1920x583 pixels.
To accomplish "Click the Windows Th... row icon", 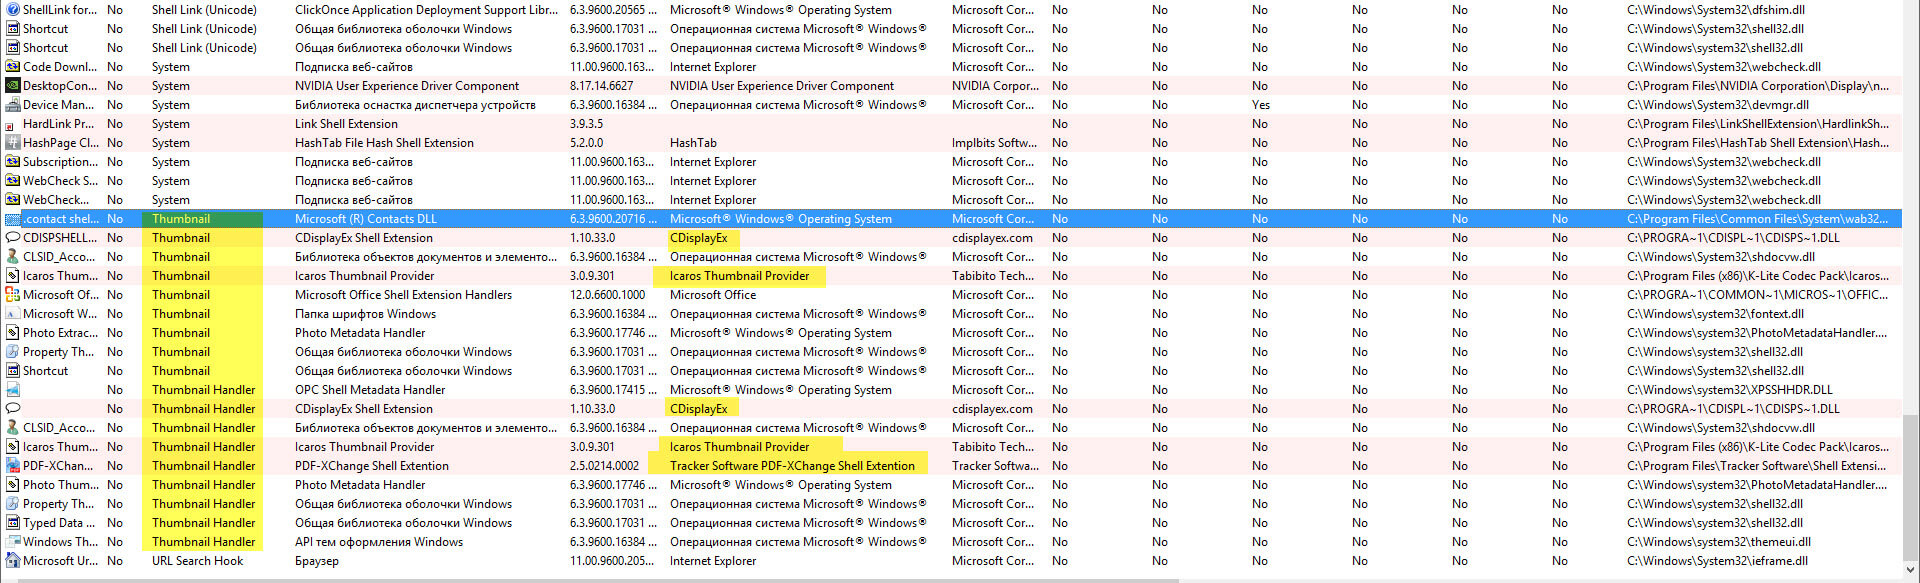I will (x=13, y=542).
